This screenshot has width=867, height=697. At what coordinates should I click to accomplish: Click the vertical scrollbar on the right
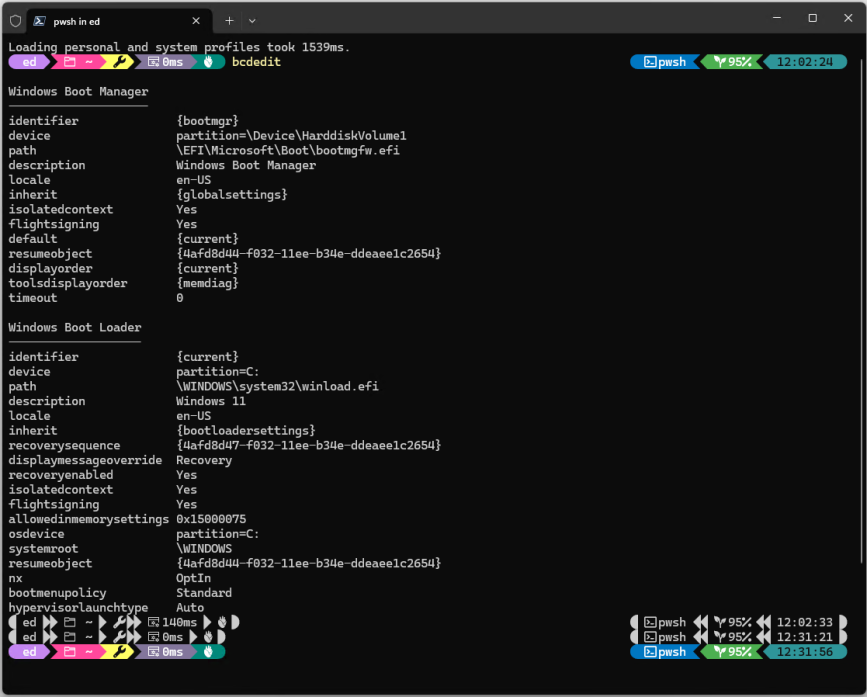(x=862, y=300)
